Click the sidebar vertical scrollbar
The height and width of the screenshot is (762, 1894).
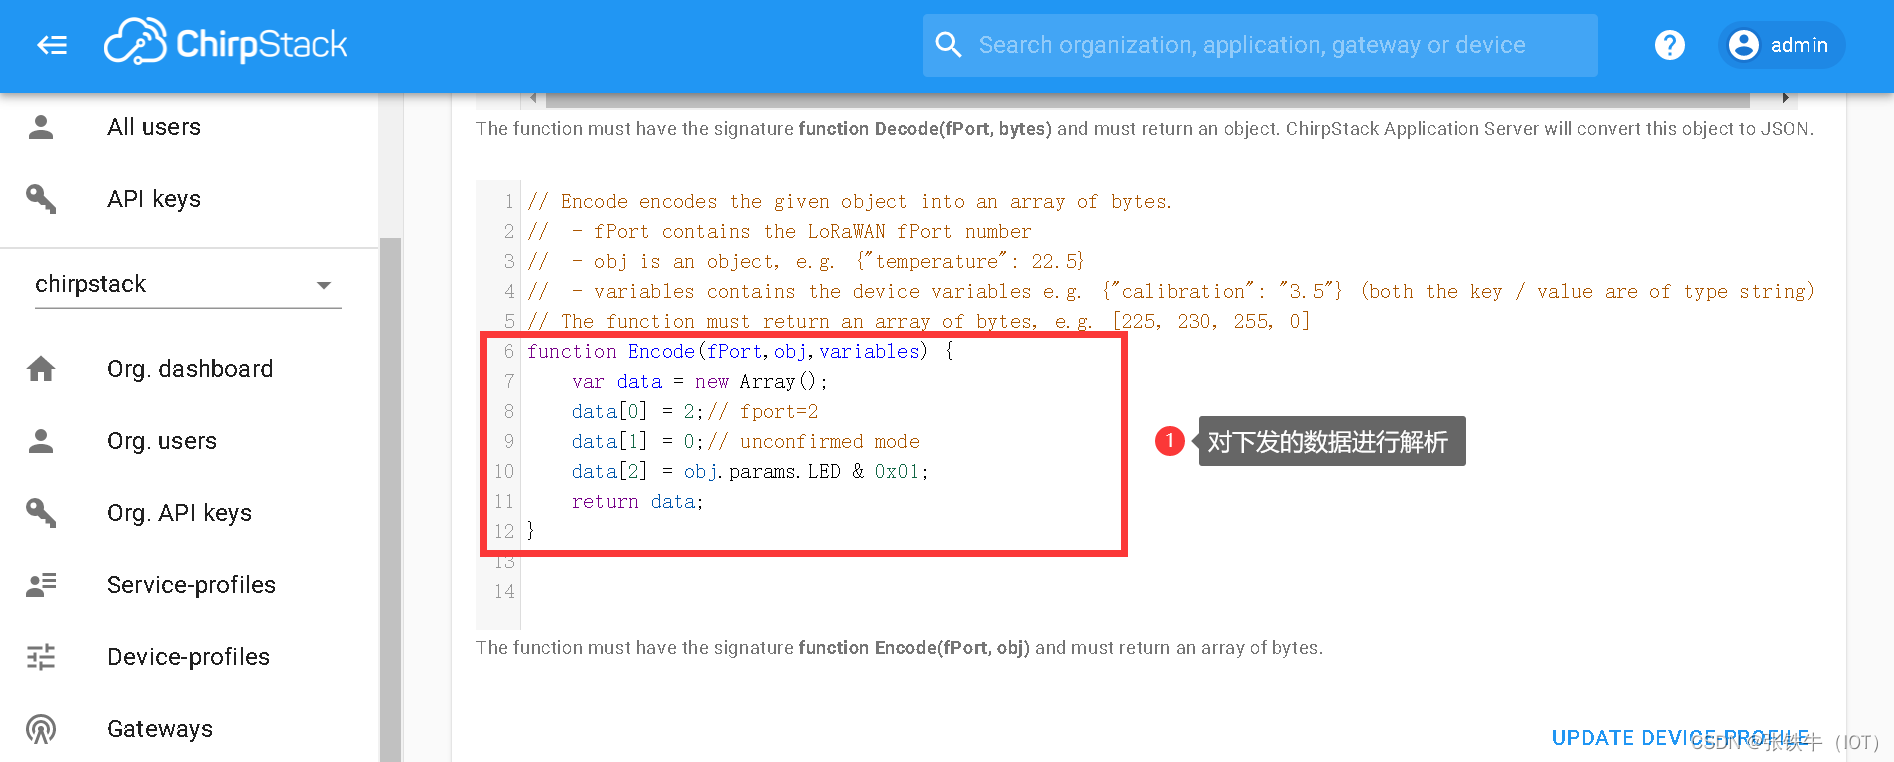point(390,500)
